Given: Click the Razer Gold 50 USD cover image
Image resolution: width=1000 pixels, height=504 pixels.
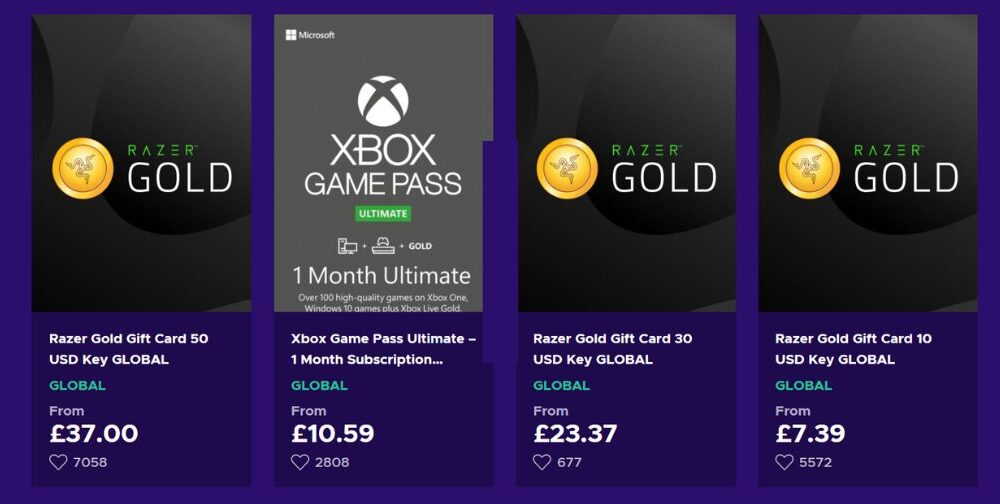Looking at the screenshot, I should click(142, 165).
